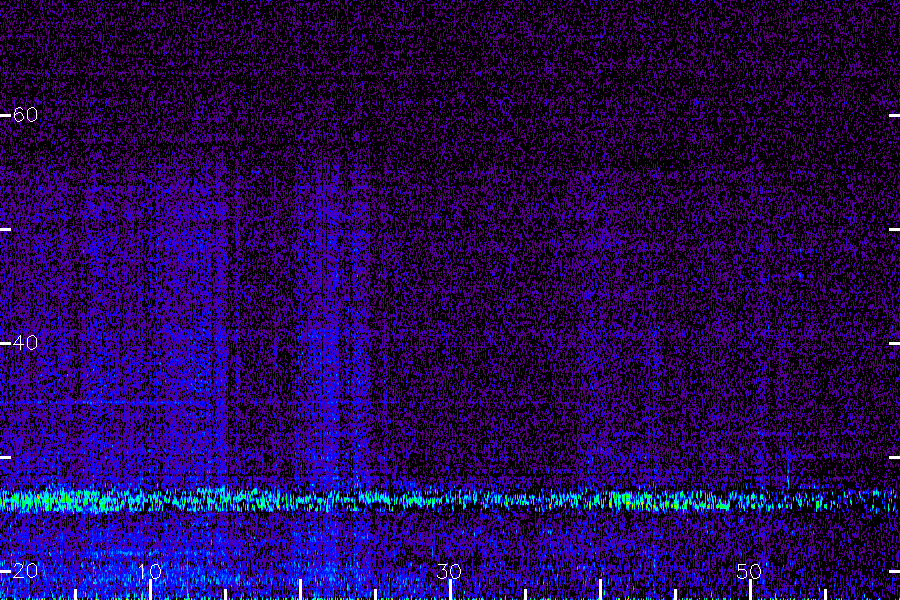The image size is (900, 600).
Task: Select the "50" label on the horizontal axis
Action: pos(749,571)
